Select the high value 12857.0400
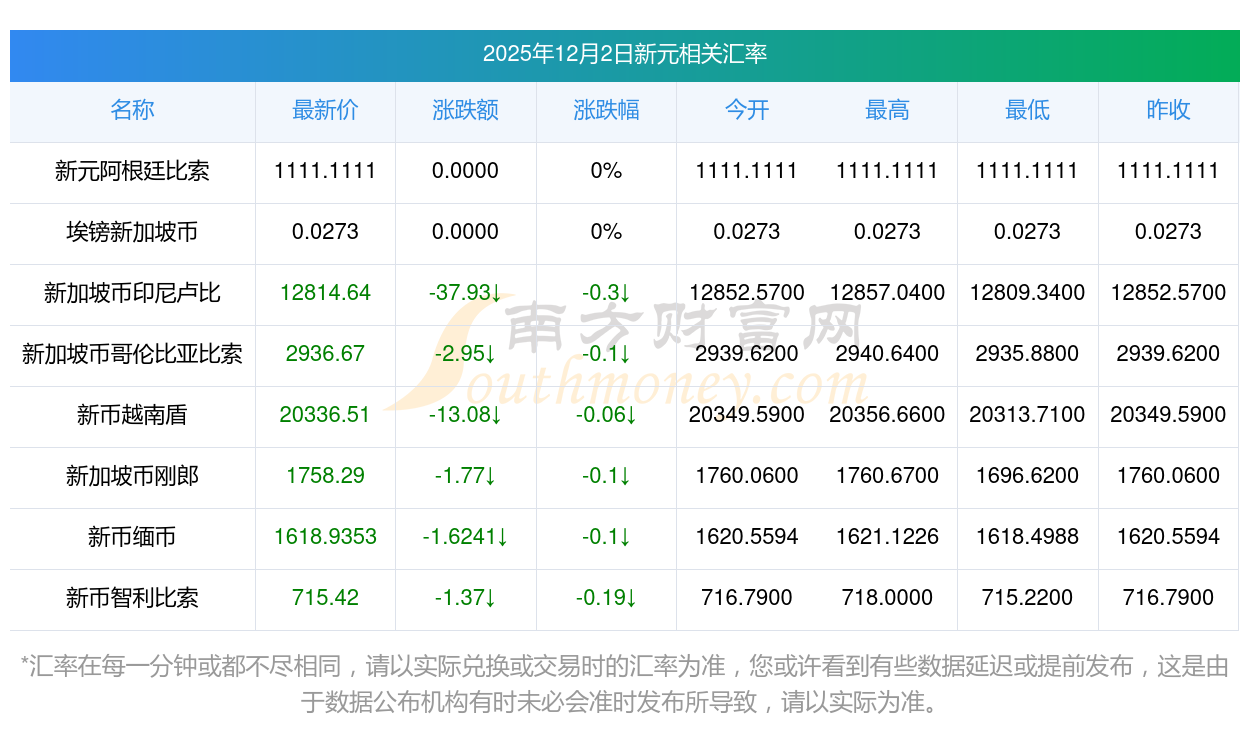The height and width of the screenshot is (733, 1250). click(x=887, y=293)
